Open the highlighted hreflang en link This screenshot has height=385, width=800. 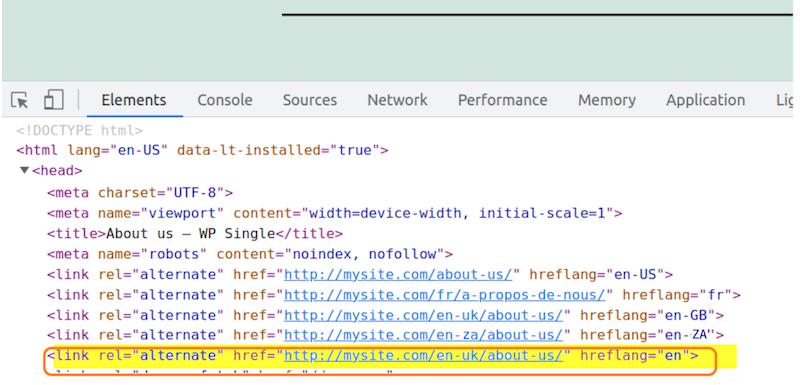(423, 355)
